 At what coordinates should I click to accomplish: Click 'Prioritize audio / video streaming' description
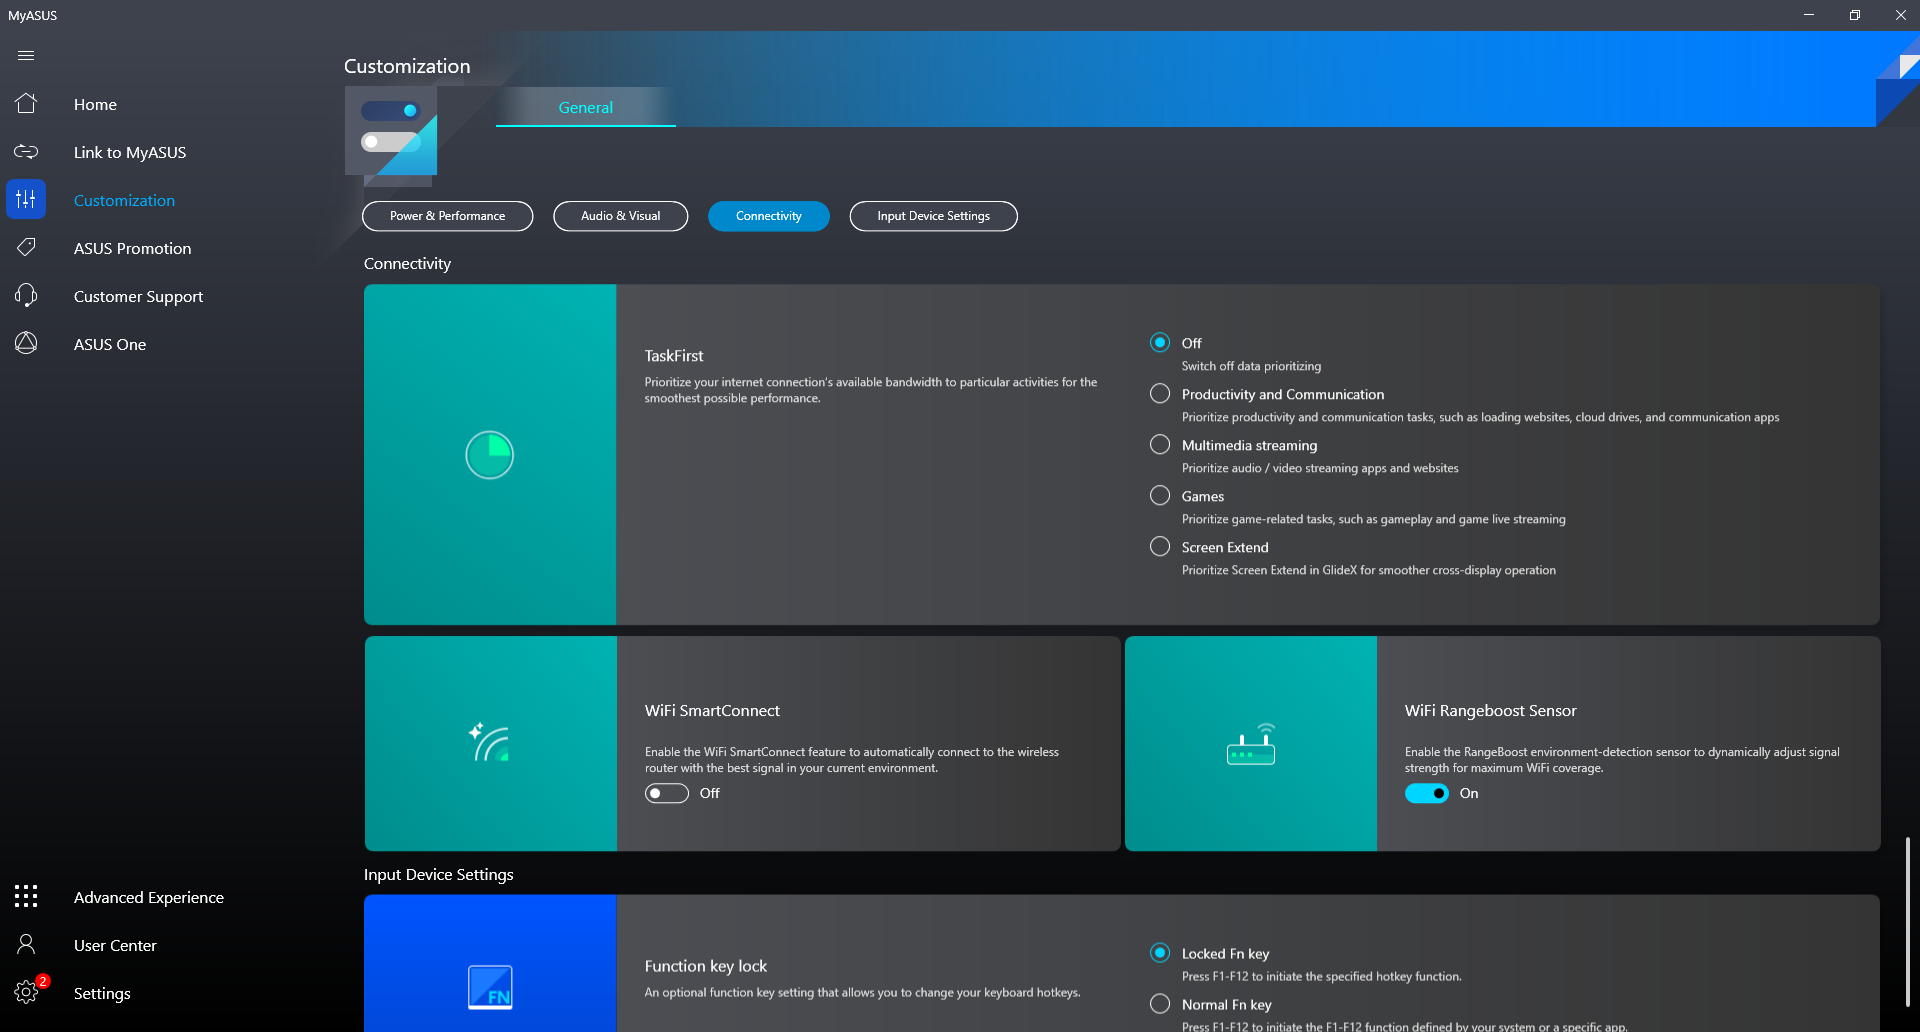1320,468
